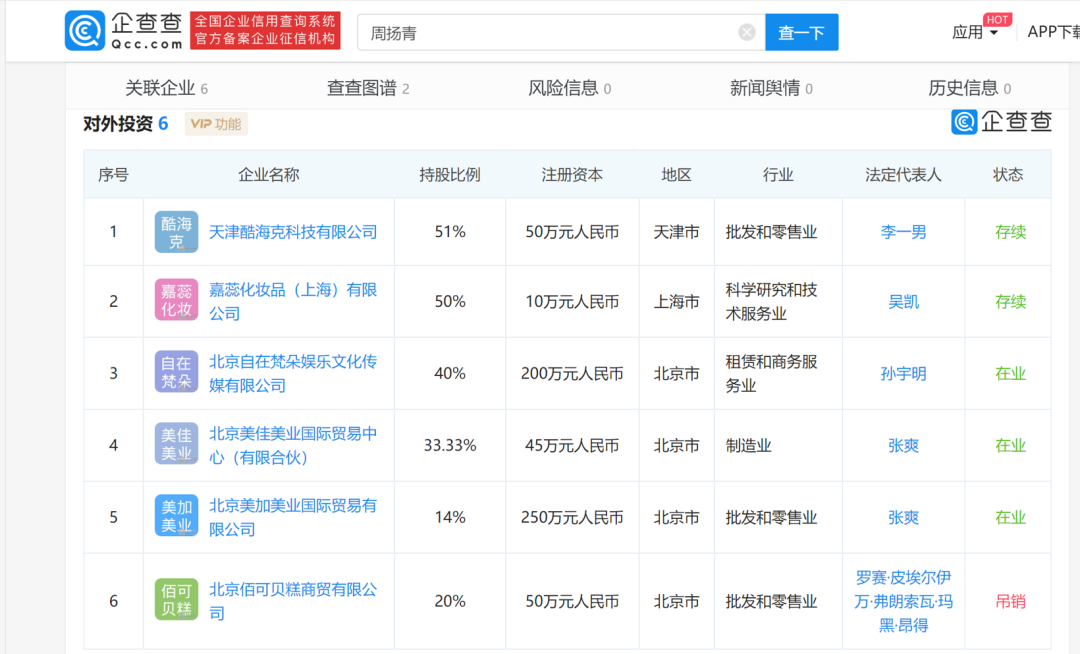Image resolution: width=1080 pixels, height=654 pixels.
Task: Switch to the 查查图谱 tab
Action: (x=368, y=88)
